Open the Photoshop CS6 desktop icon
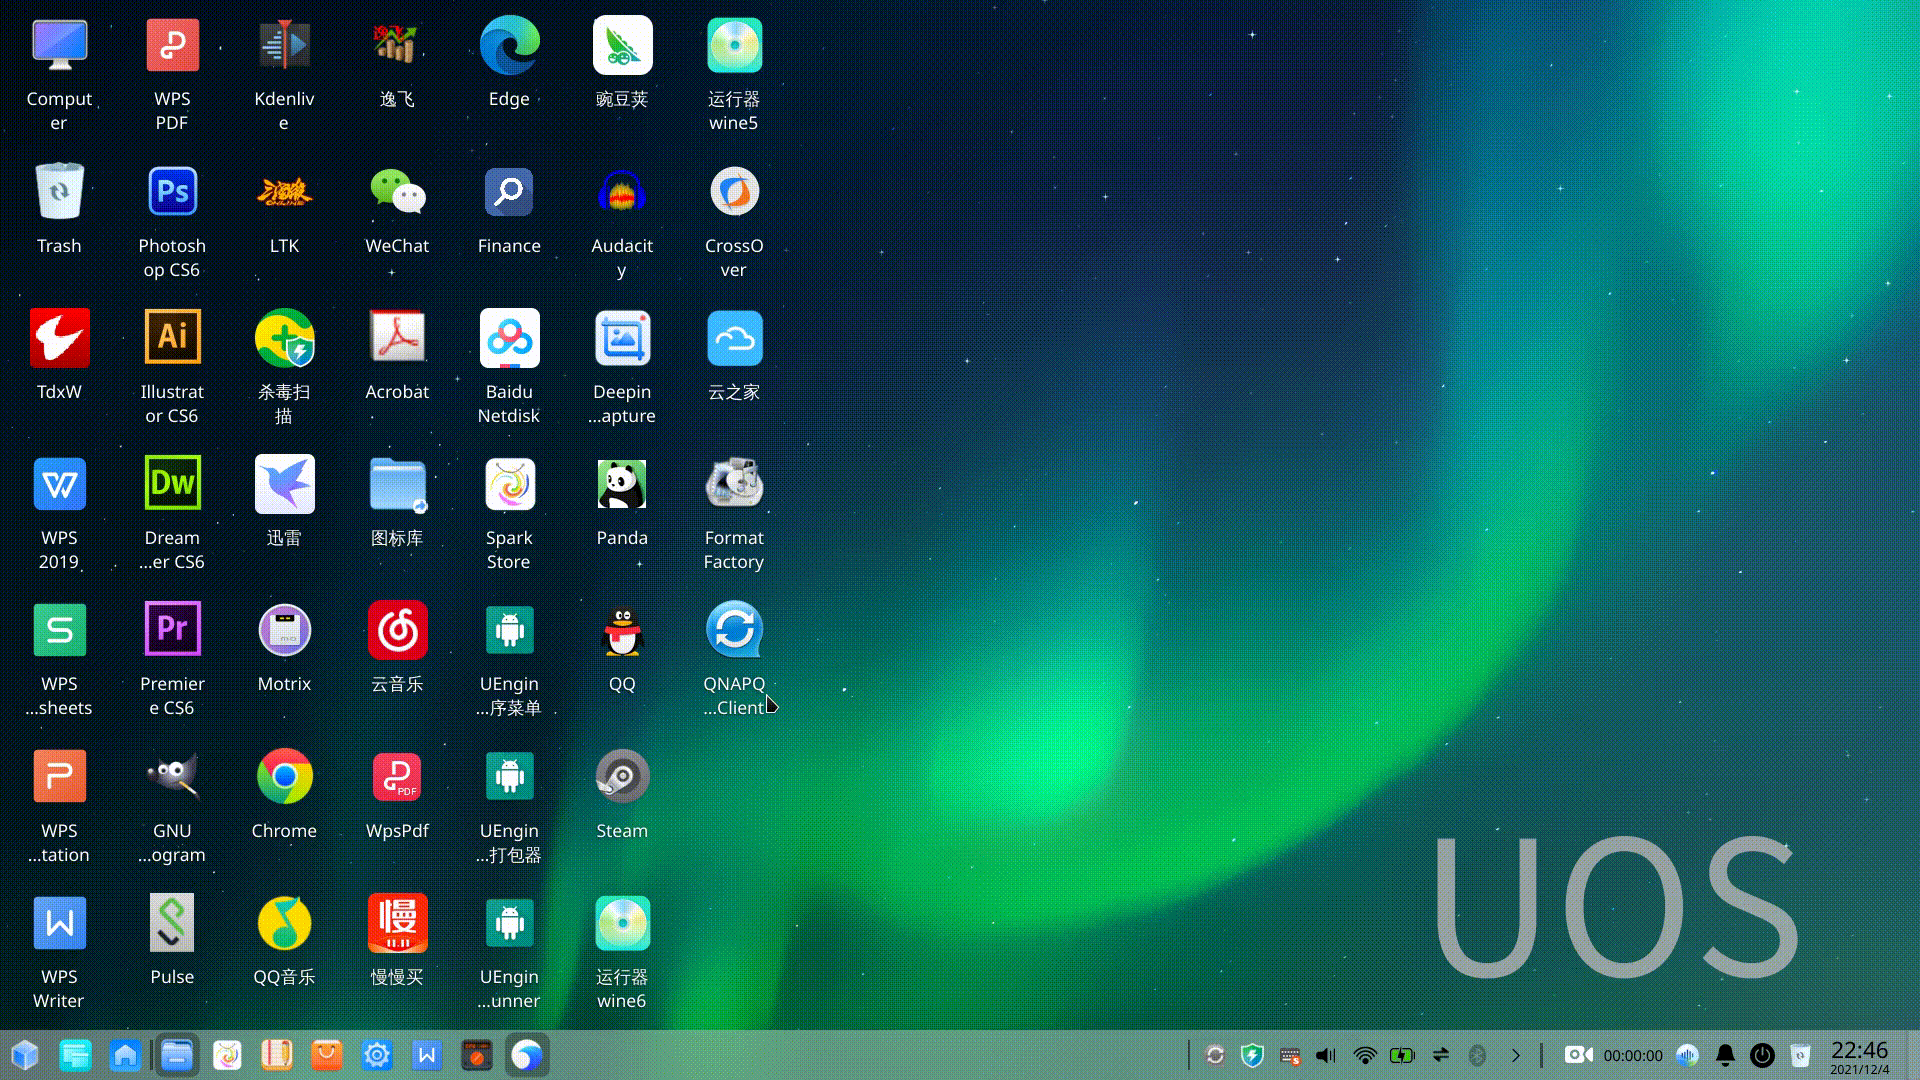 tap(172, 192)
